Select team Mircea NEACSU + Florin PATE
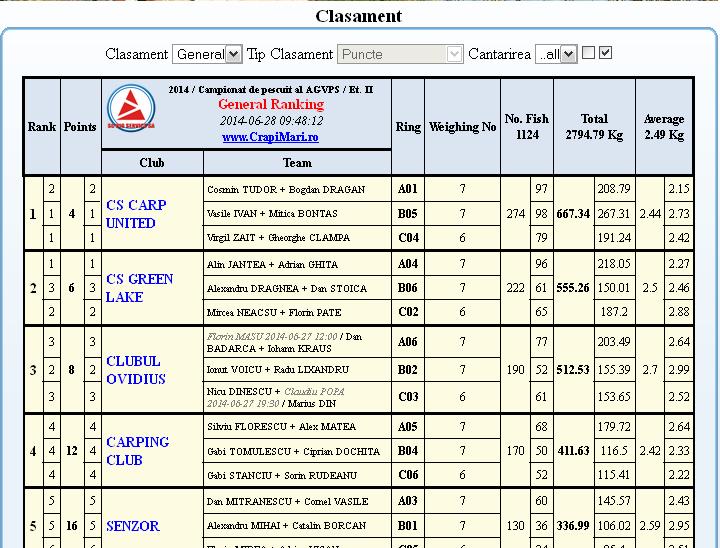 tap(274, 312)
